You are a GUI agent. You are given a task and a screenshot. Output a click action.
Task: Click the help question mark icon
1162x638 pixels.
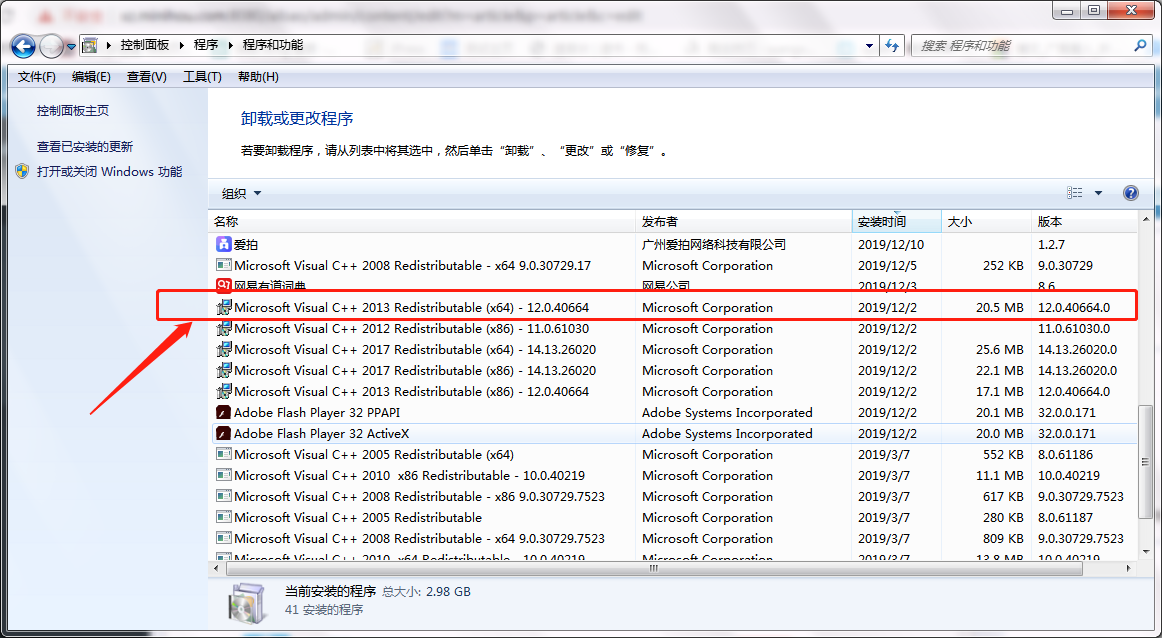point(1131,193)
